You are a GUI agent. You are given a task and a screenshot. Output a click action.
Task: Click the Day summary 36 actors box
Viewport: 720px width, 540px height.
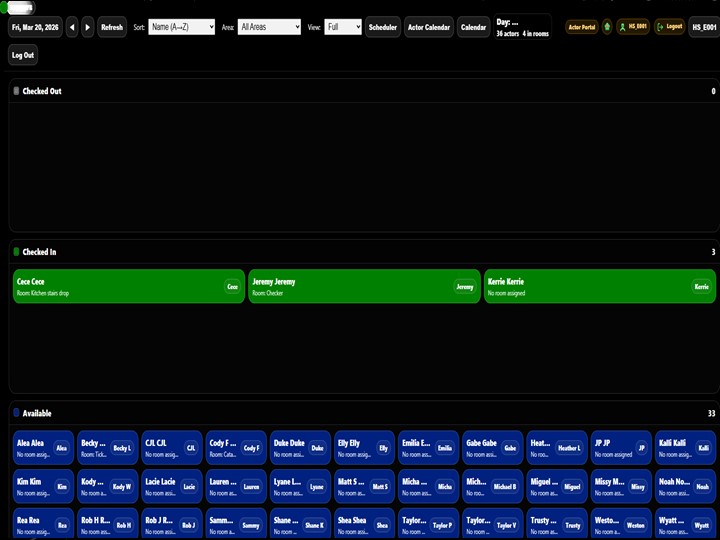click(x=523, y=27)
